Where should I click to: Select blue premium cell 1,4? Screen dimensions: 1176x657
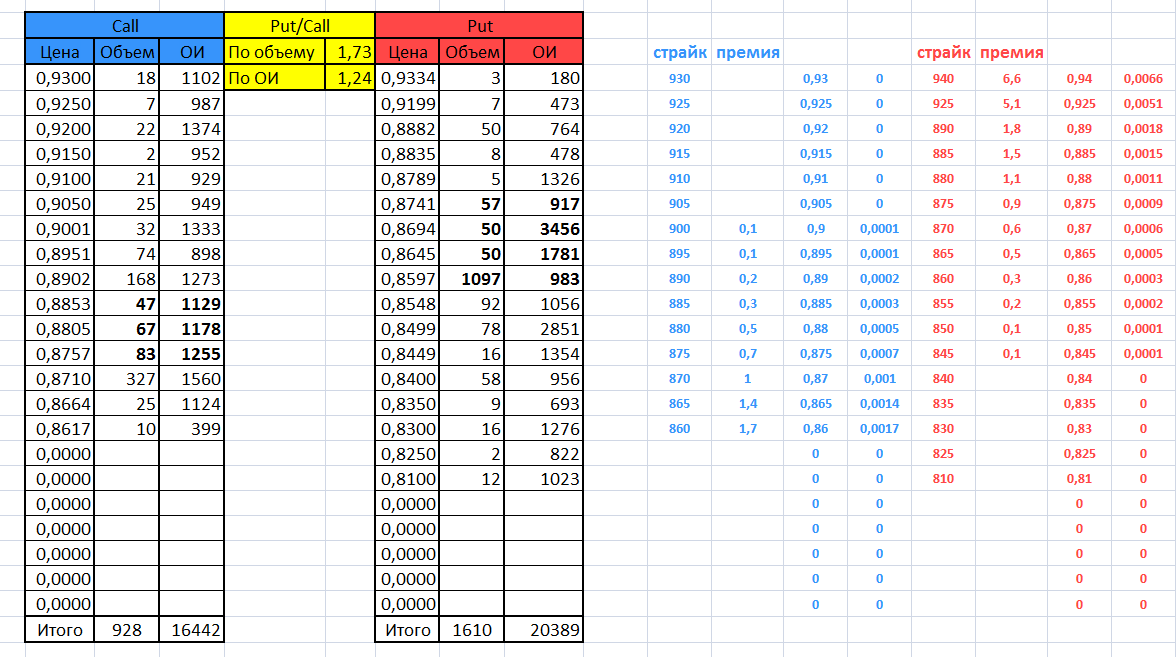(748, 404)
